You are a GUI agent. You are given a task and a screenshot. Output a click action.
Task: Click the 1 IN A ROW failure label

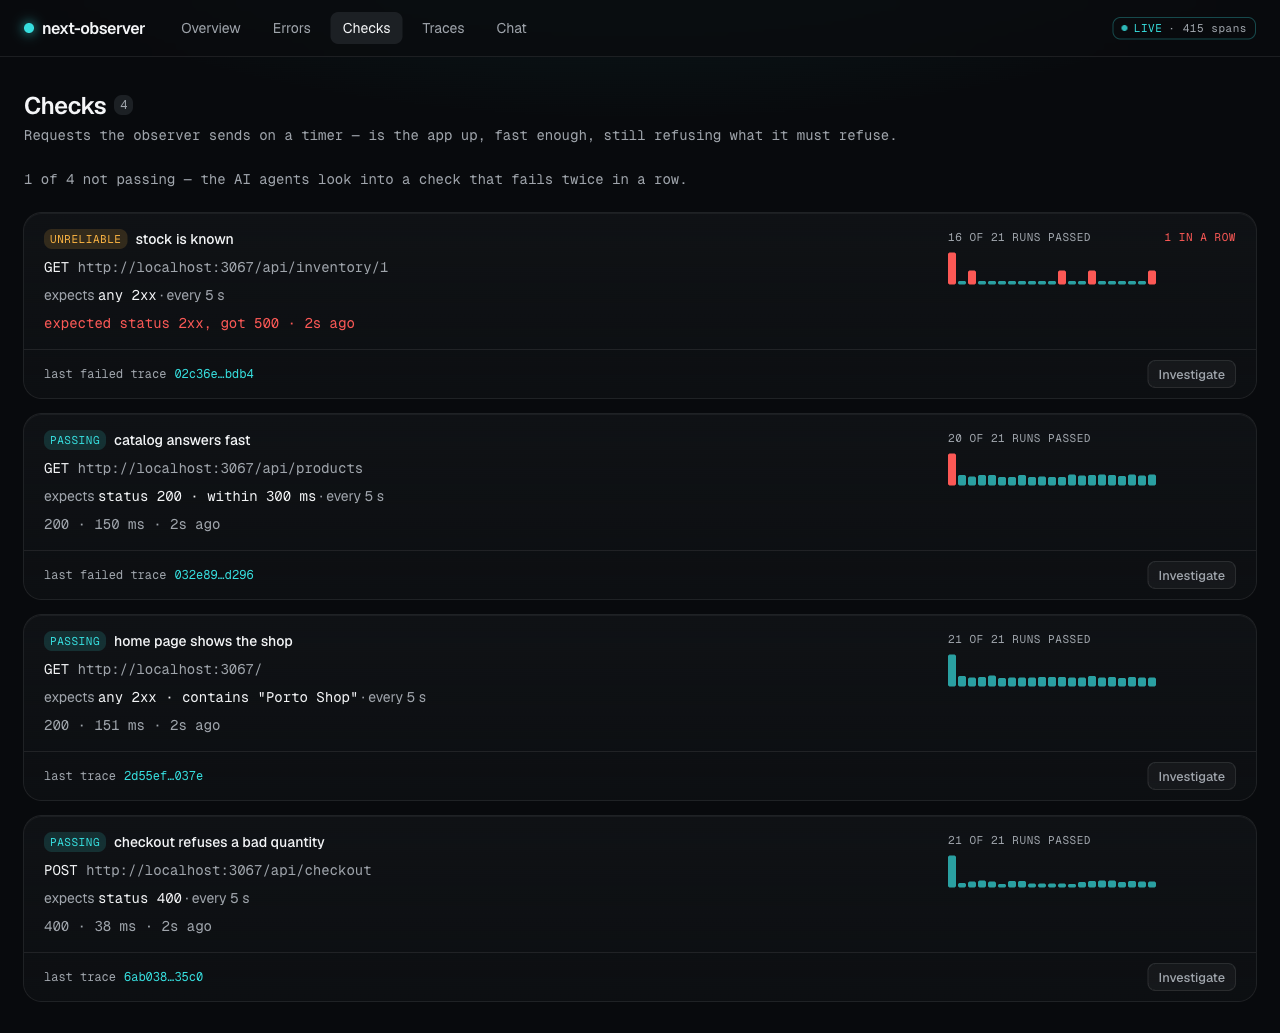point(1200,237)
